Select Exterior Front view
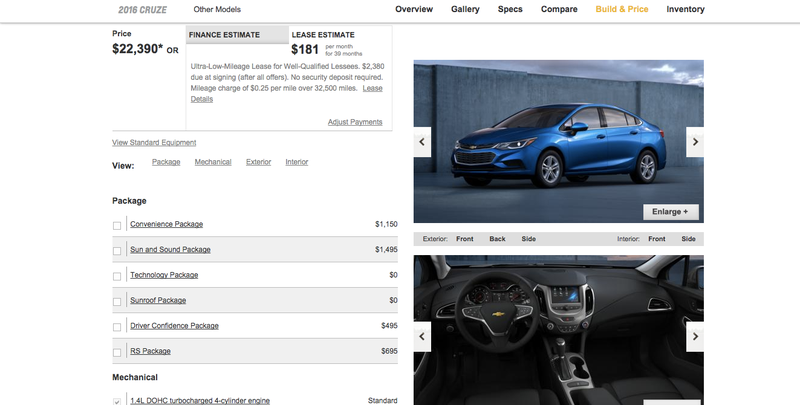 coord(464,239)
